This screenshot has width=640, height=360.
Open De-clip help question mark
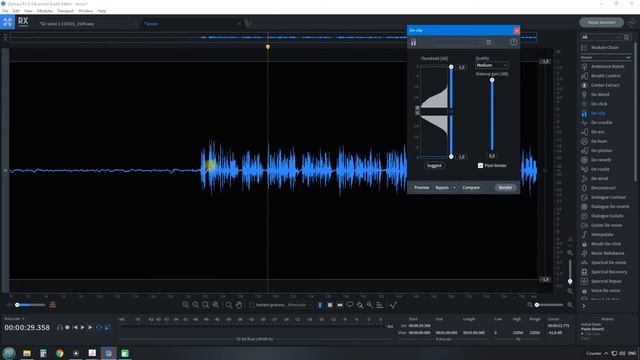(x=513, y=42)
